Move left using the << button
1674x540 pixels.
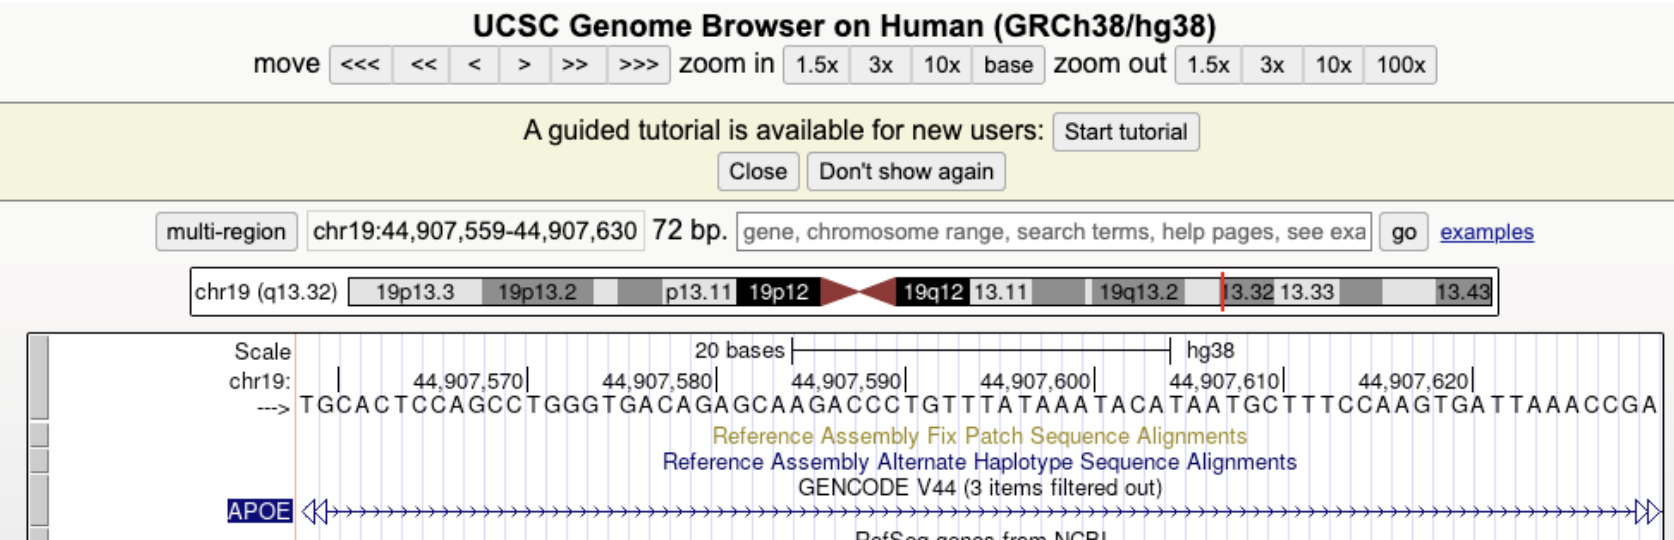click(x=424, y=65)
